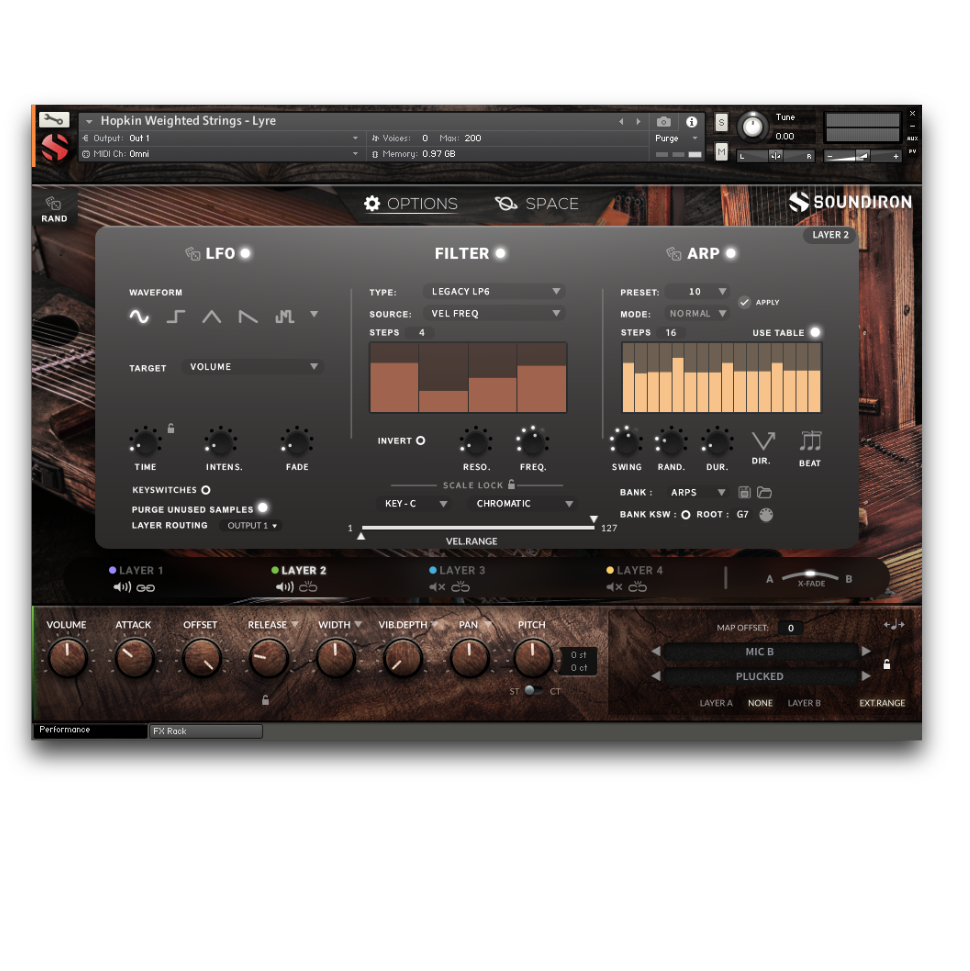Open the instrument info icon
The image size is (970, 971).
click(691, 121)
